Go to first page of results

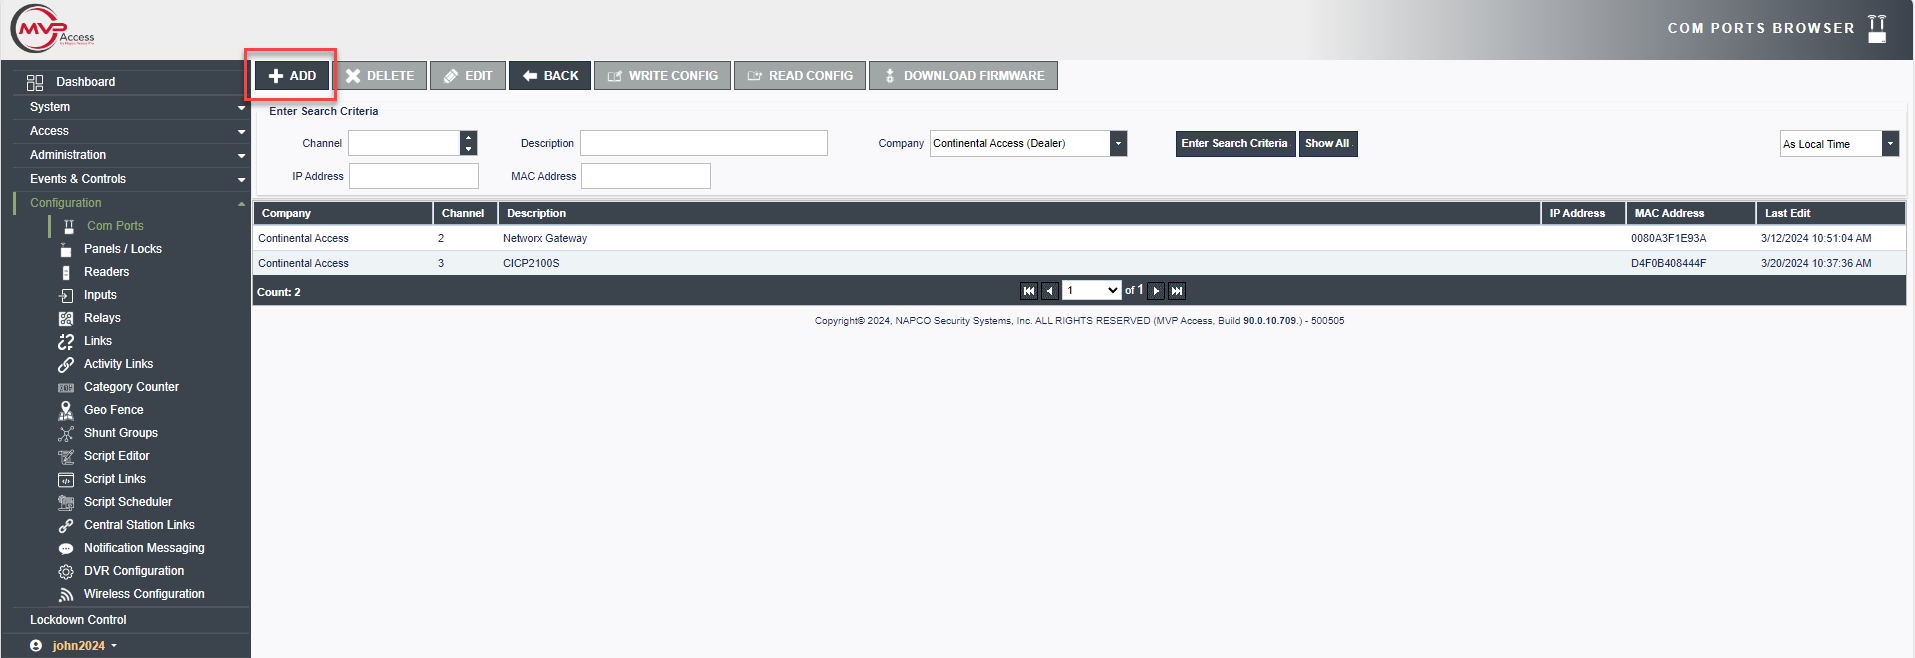coord(1028,291)
